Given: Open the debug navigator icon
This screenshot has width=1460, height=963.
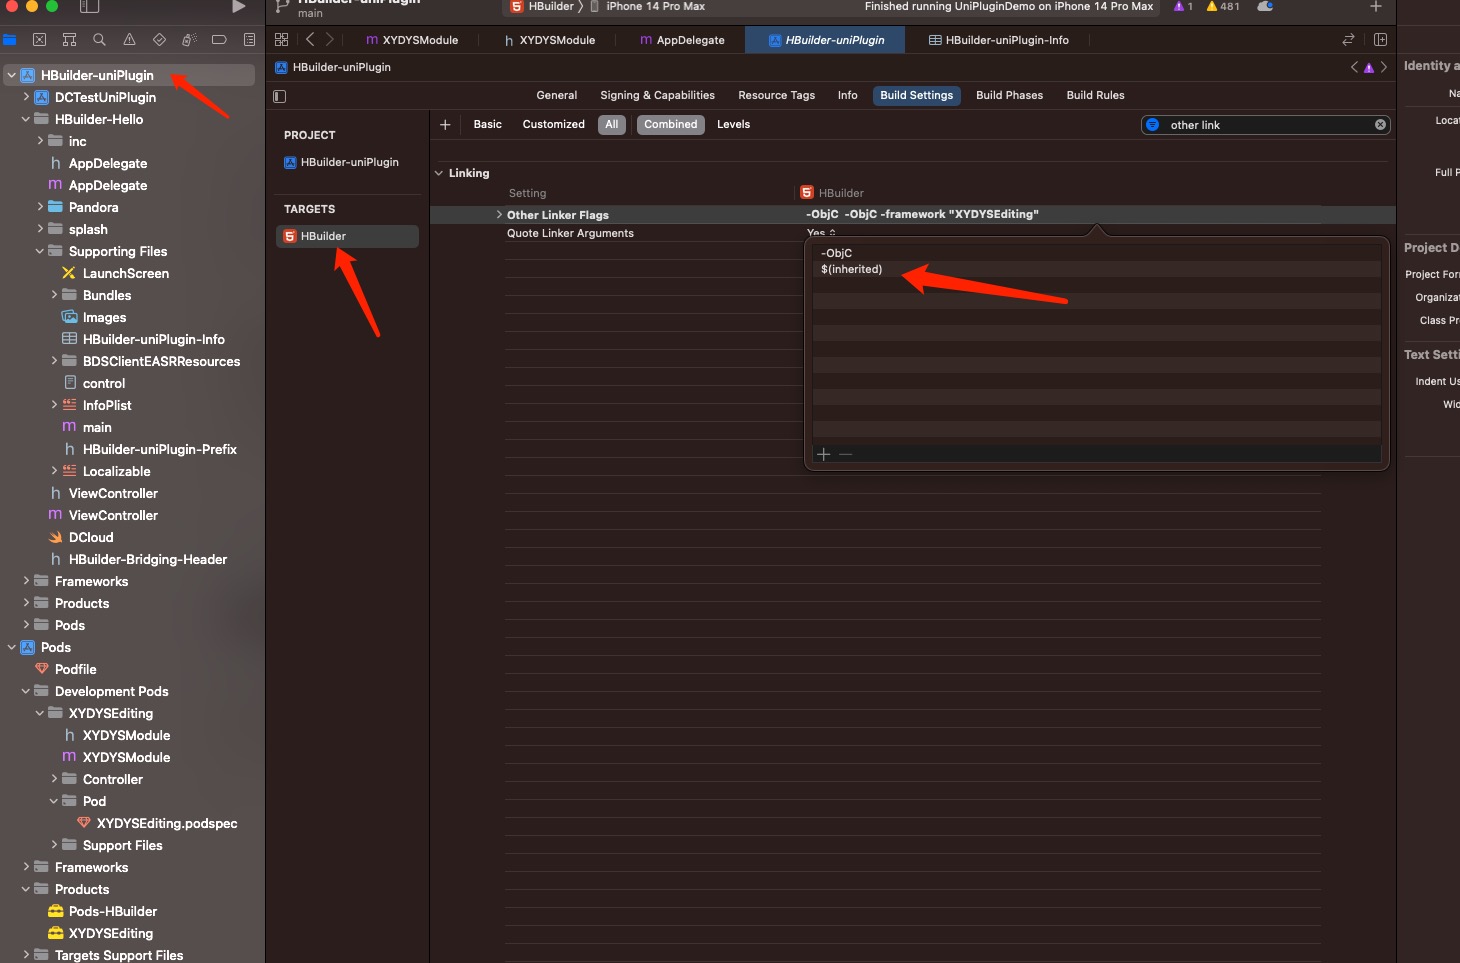Looking at the screenshot, I should click(x=189, y=40).
